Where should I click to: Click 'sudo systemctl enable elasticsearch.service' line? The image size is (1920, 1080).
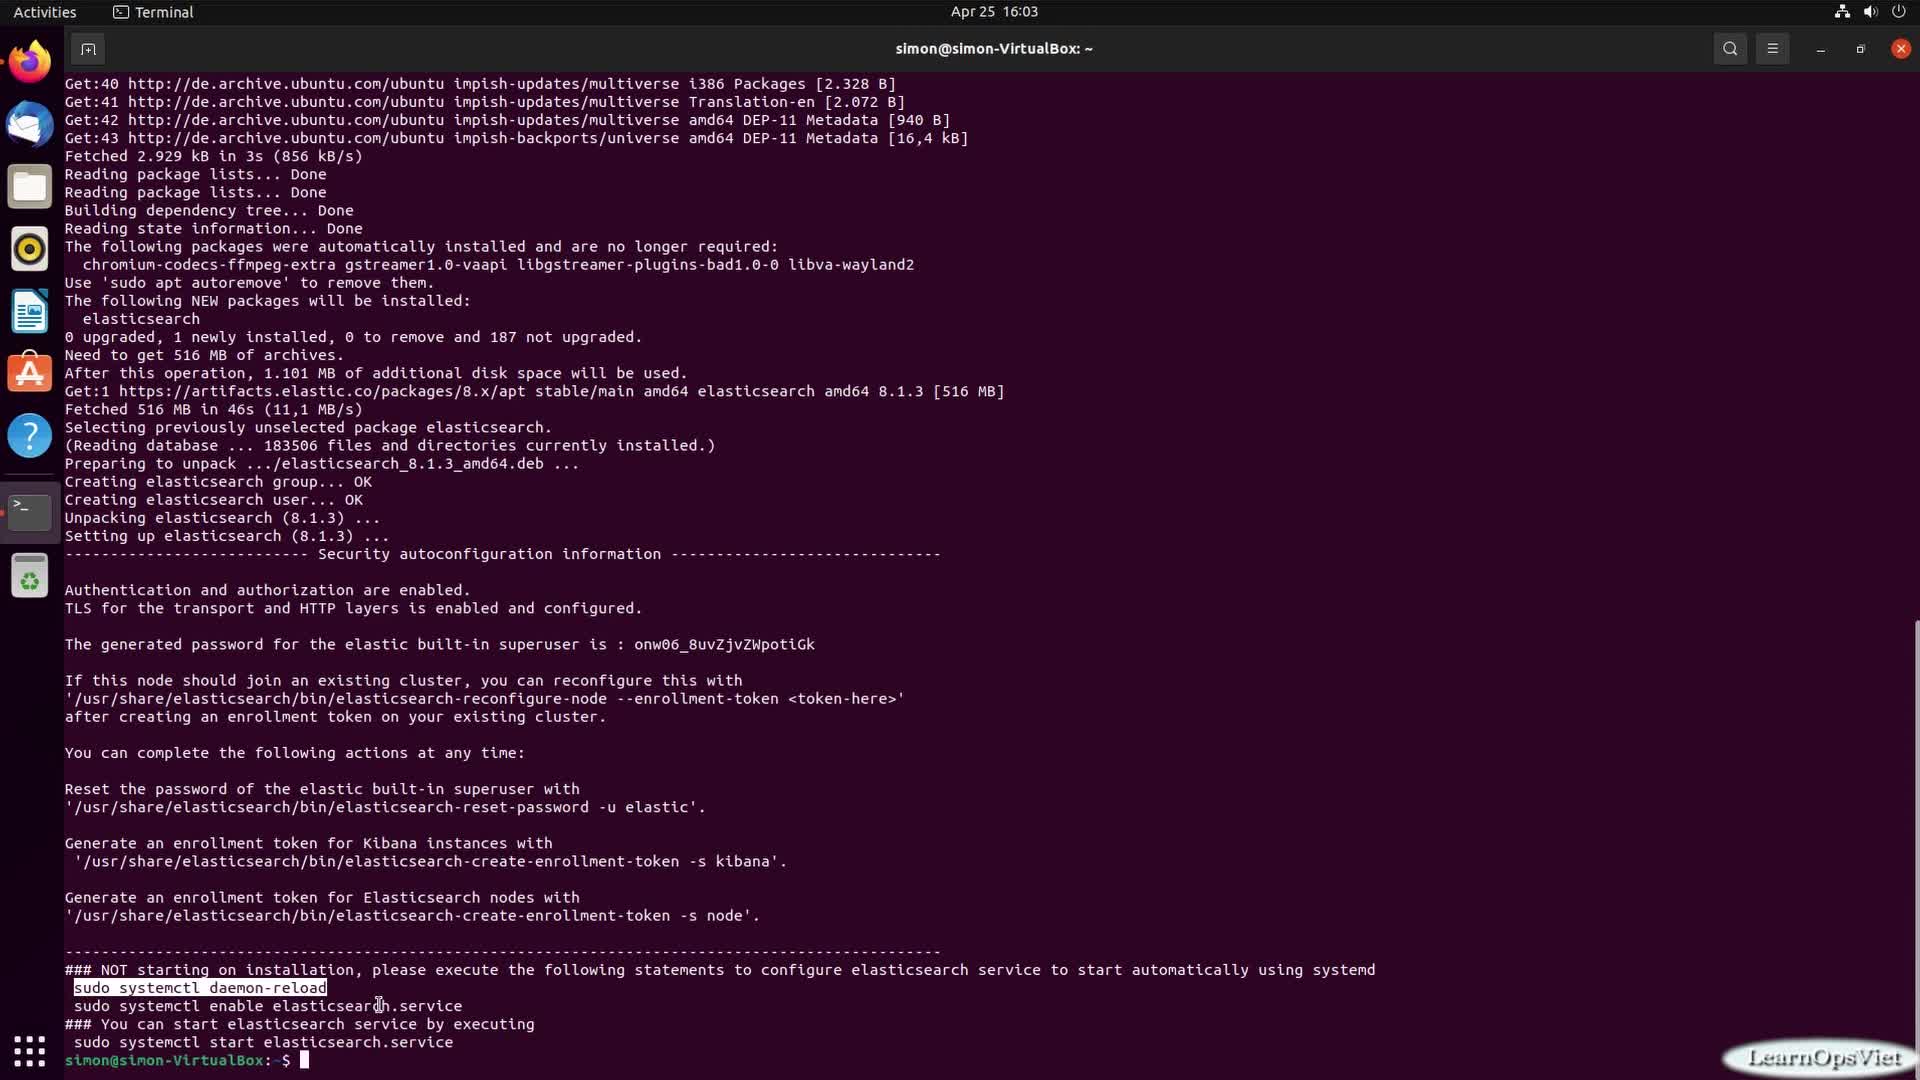pos(268,1006)
